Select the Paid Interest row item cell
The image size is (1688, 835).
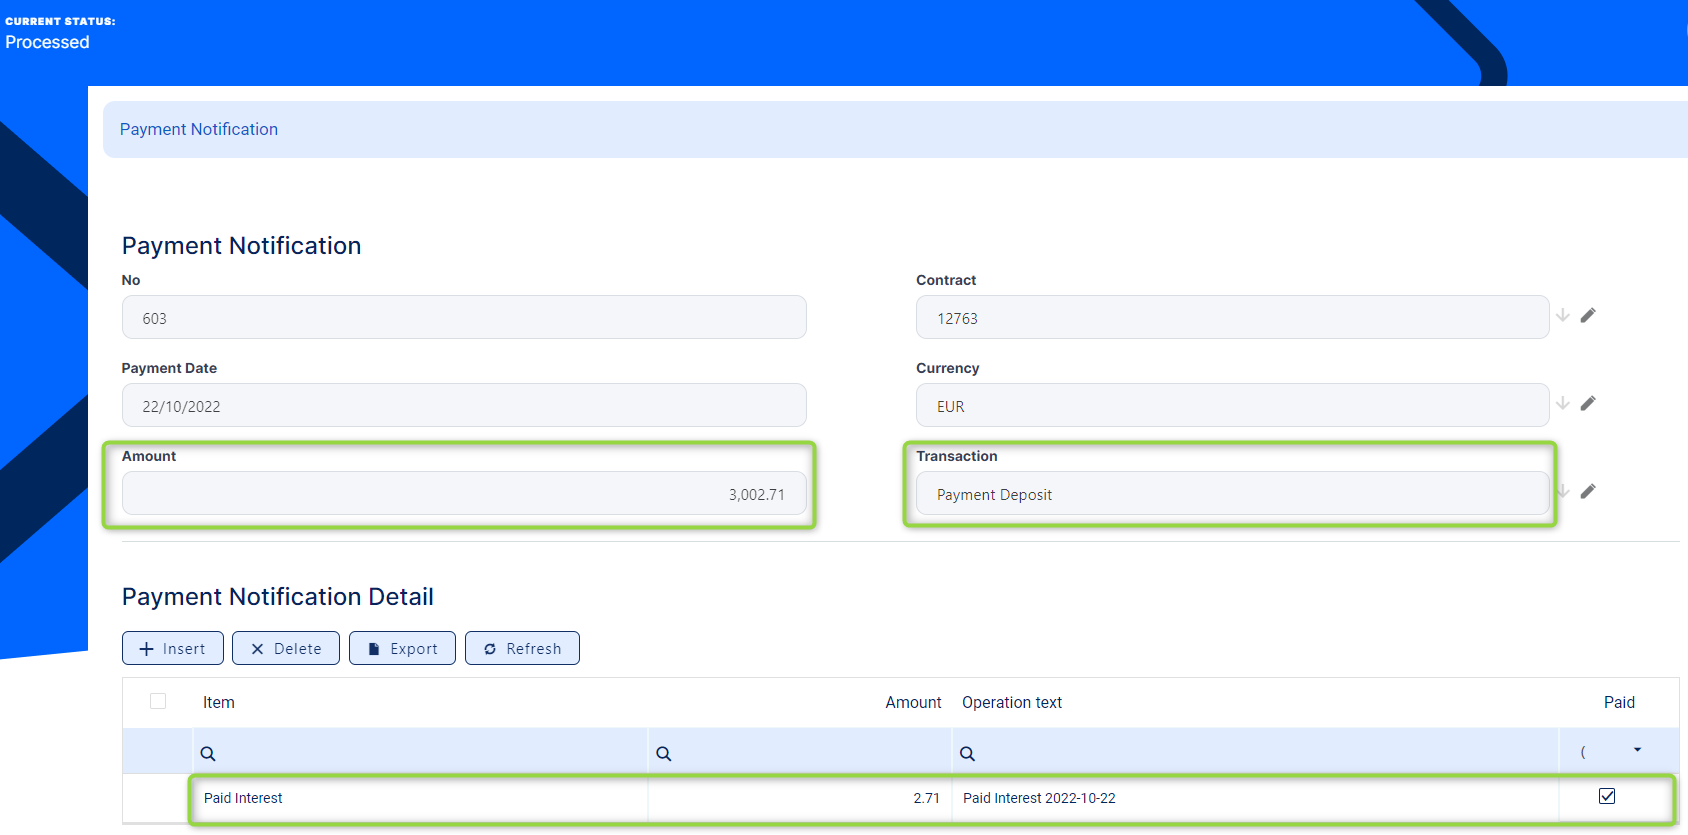tap(418, 798)
